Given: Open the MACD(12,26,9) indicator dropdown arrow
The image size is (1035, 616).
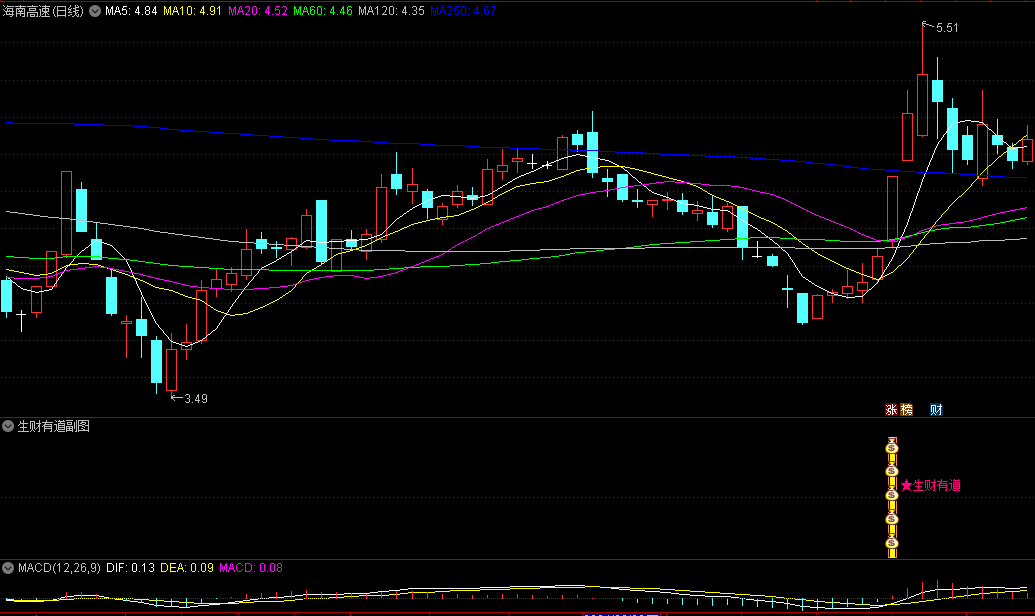Looking at the screenshot, I should tap(8, 568).
